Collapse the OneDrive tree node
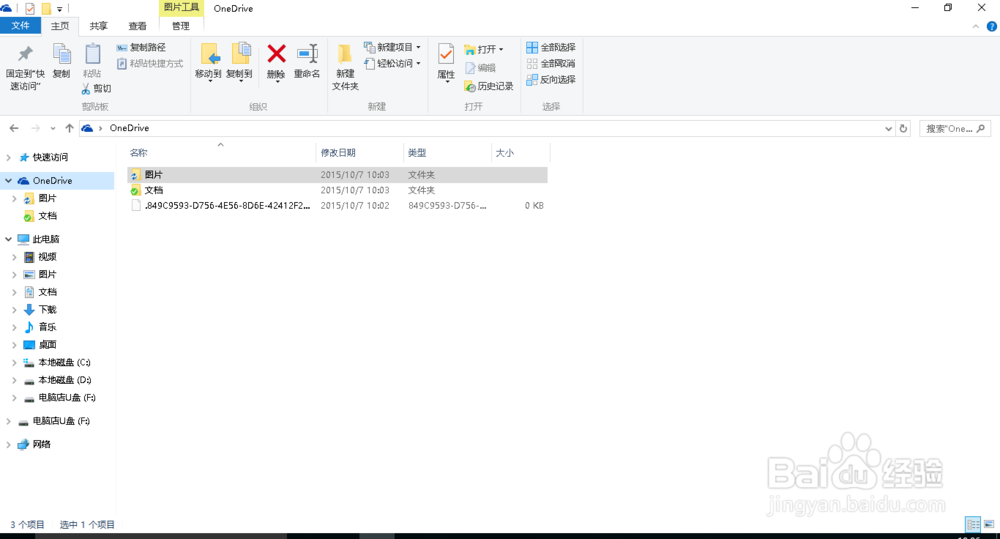Image resolution: width=1000 pixels, height=539 pixels. pyautogui.click(x=8, y=181)
